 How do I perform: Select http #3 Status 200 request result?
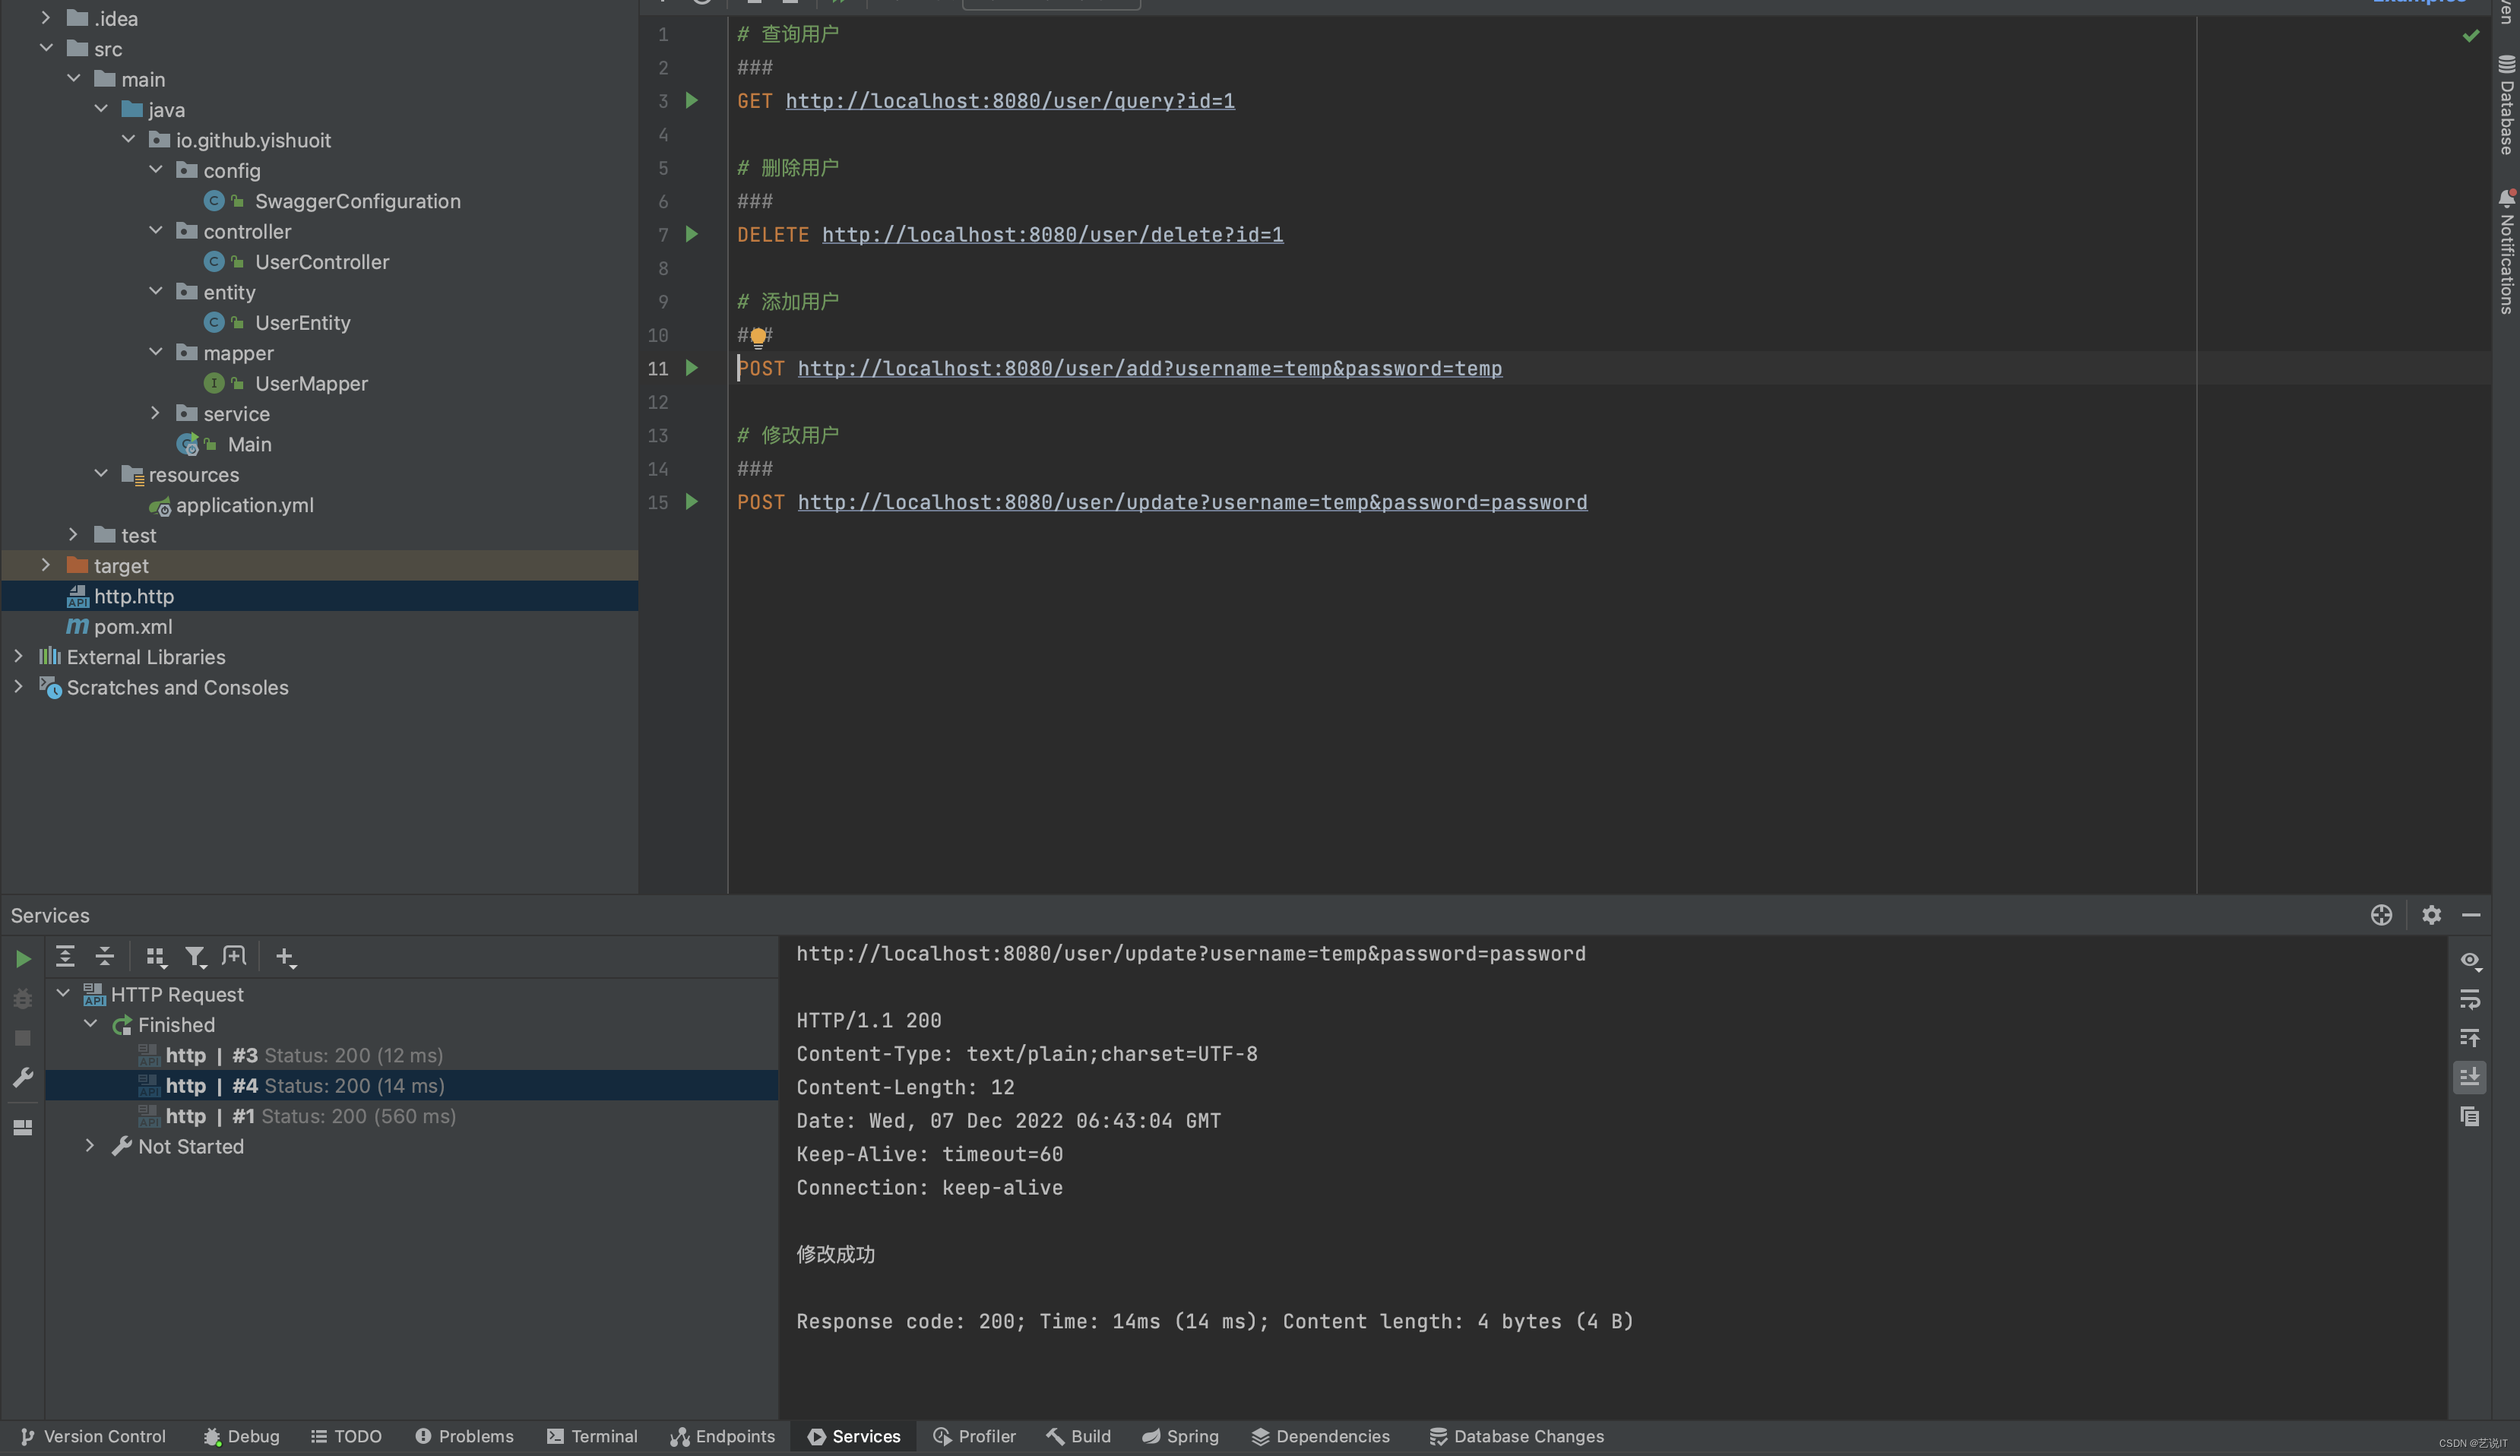tap(304, 1055)
